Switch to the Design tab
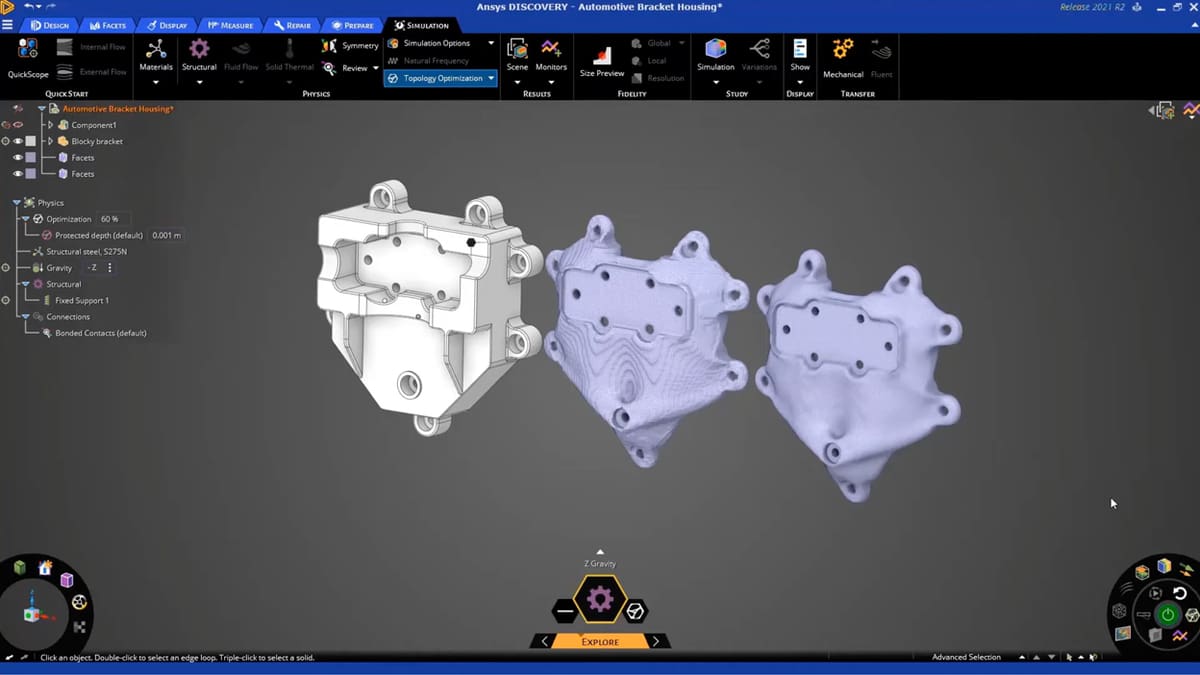The image size is (1200, 675). click(x=50, y=25)
